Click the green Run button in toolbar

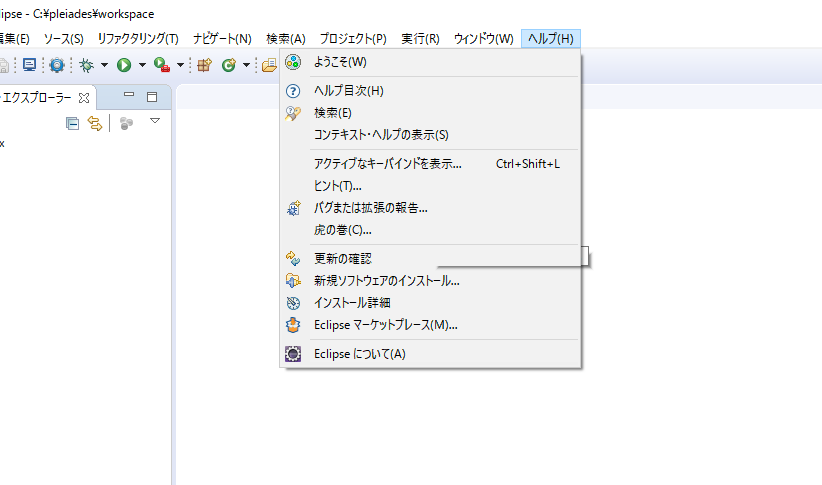coord(124,65)
